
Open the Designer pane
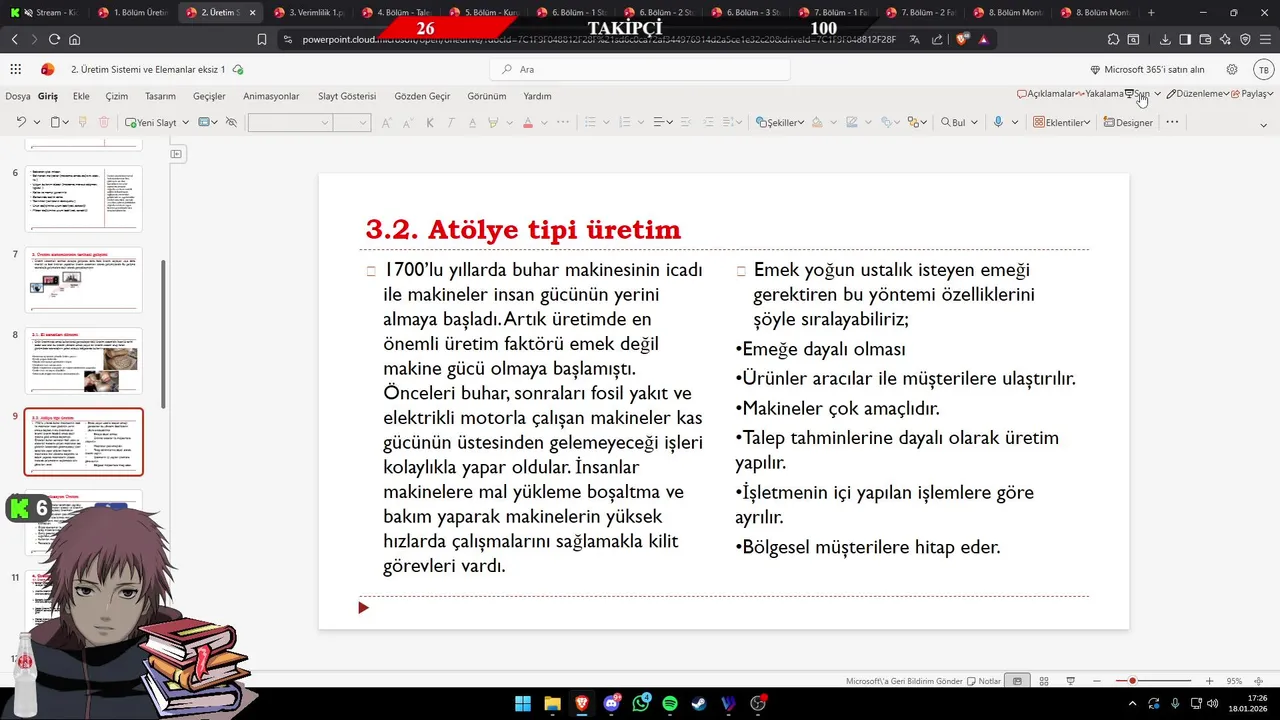click(1128, 122)
